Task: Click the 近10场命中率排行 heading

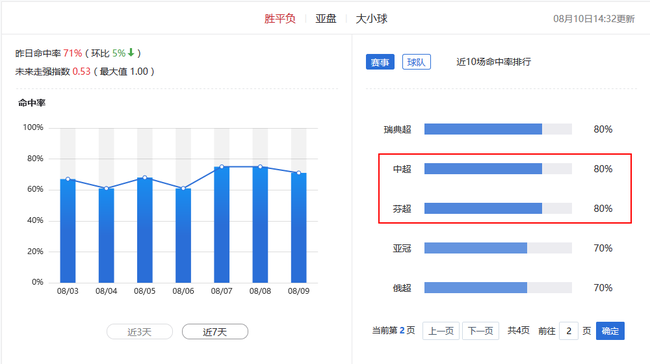Action: tap(493, 62)
